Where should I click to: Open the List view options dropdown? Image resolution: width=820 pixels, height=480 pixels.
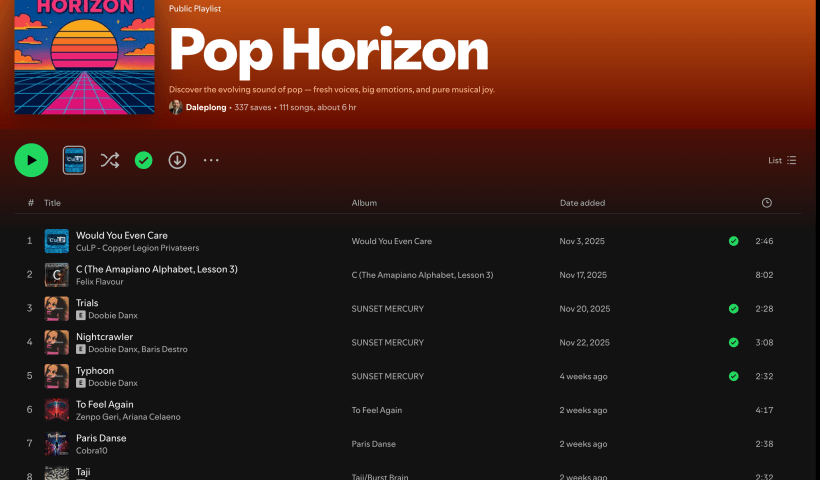(782, 160)
